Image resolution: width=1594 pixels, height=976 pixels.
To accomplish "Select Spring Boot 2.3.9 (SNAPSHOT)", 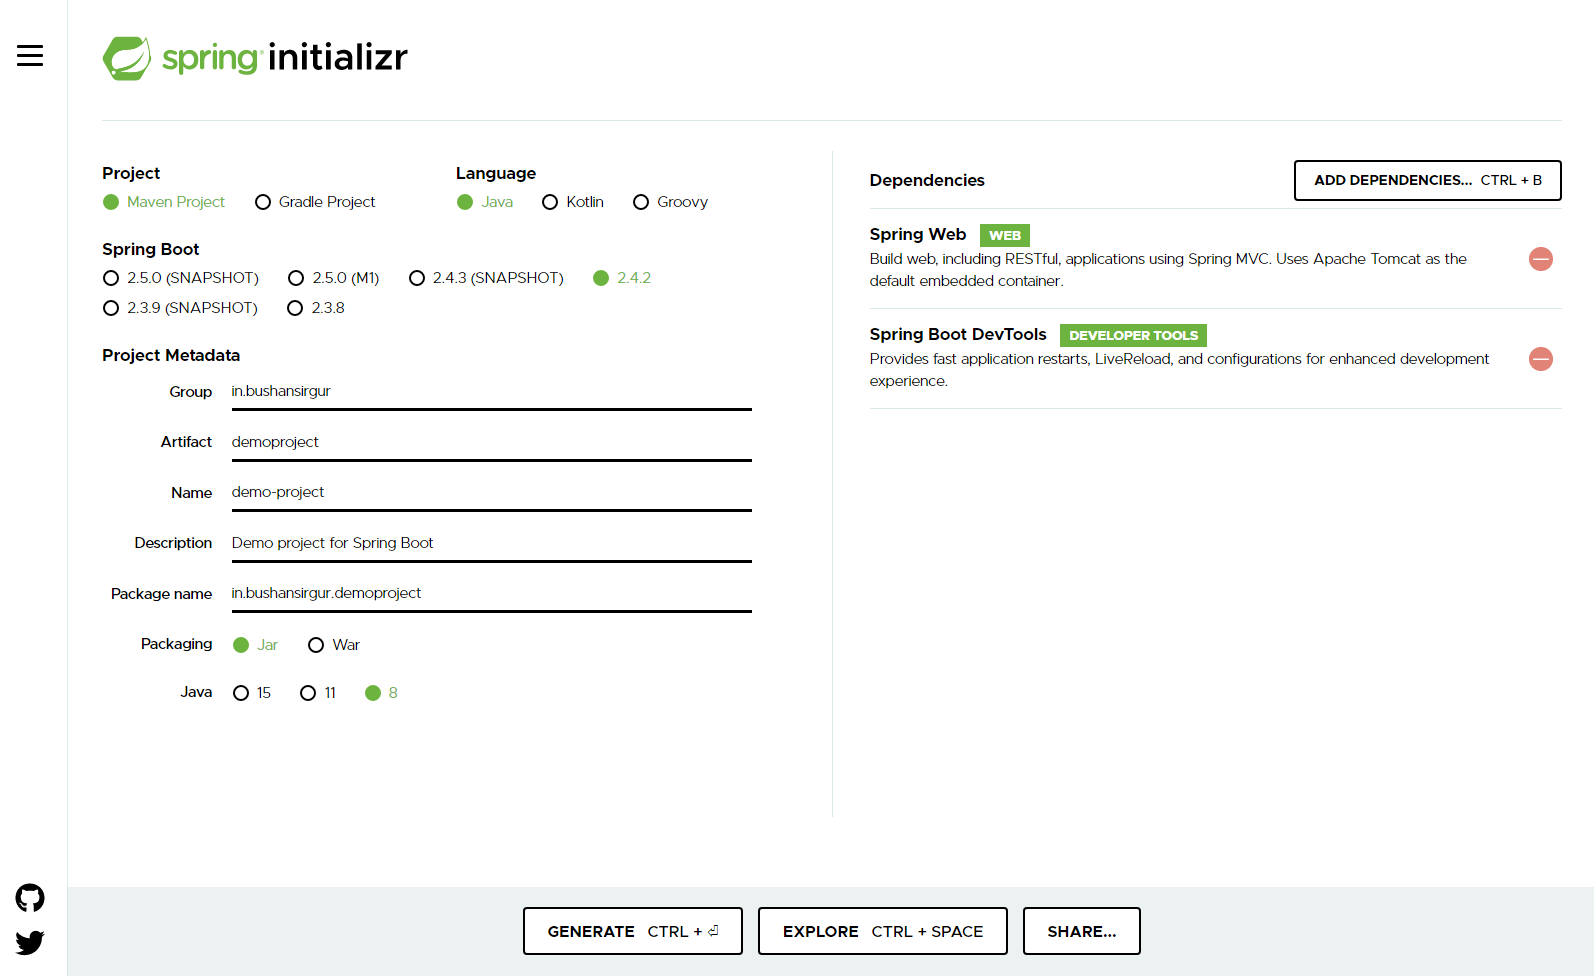I will point(180,308).
